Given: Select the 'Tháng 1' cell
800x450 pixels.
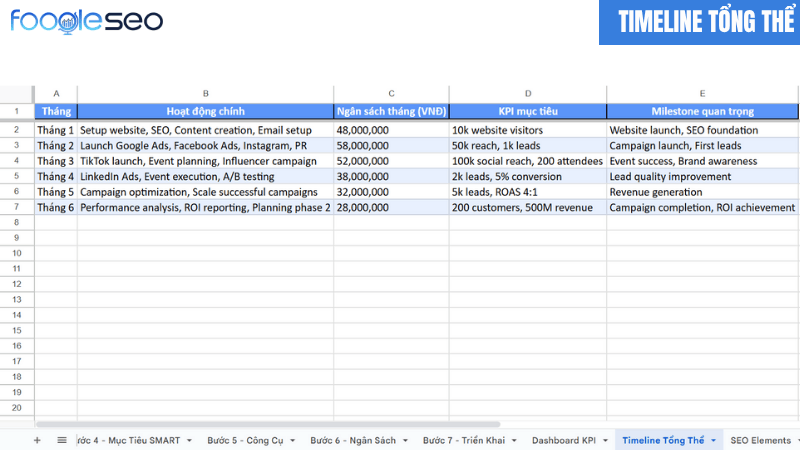Looking at the screenshot, I should [x=56, y=130].
